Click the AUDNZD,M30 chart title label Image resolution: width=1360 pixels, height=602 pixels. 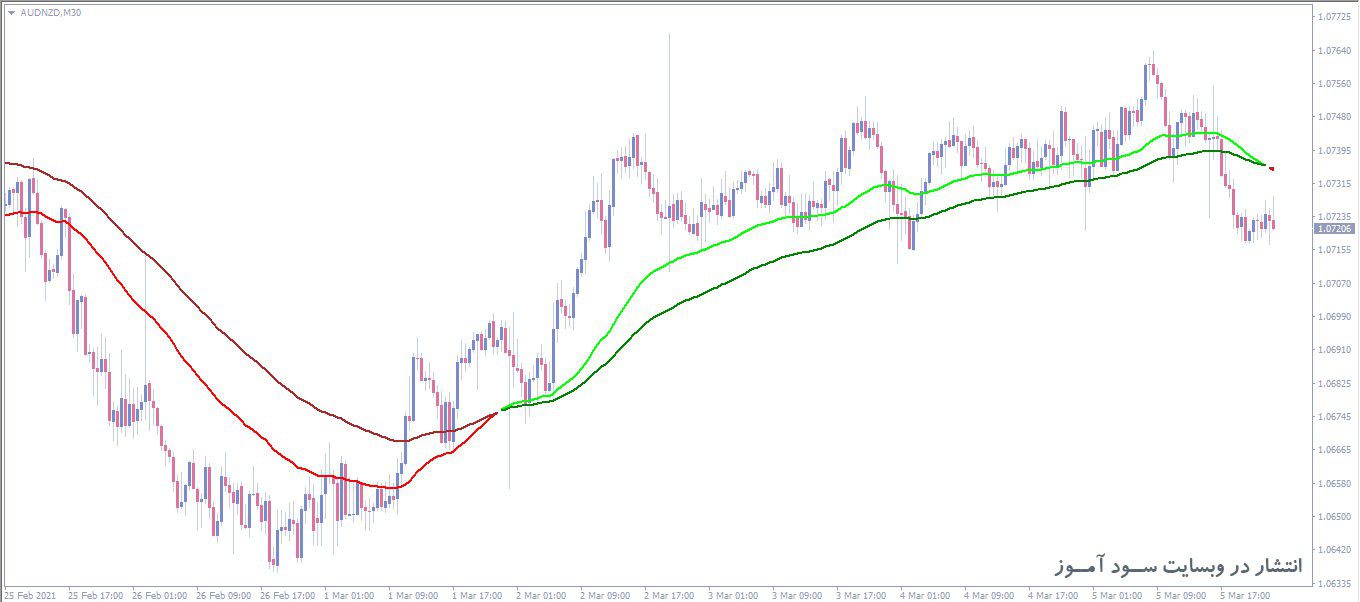click(x=50, y=13)
